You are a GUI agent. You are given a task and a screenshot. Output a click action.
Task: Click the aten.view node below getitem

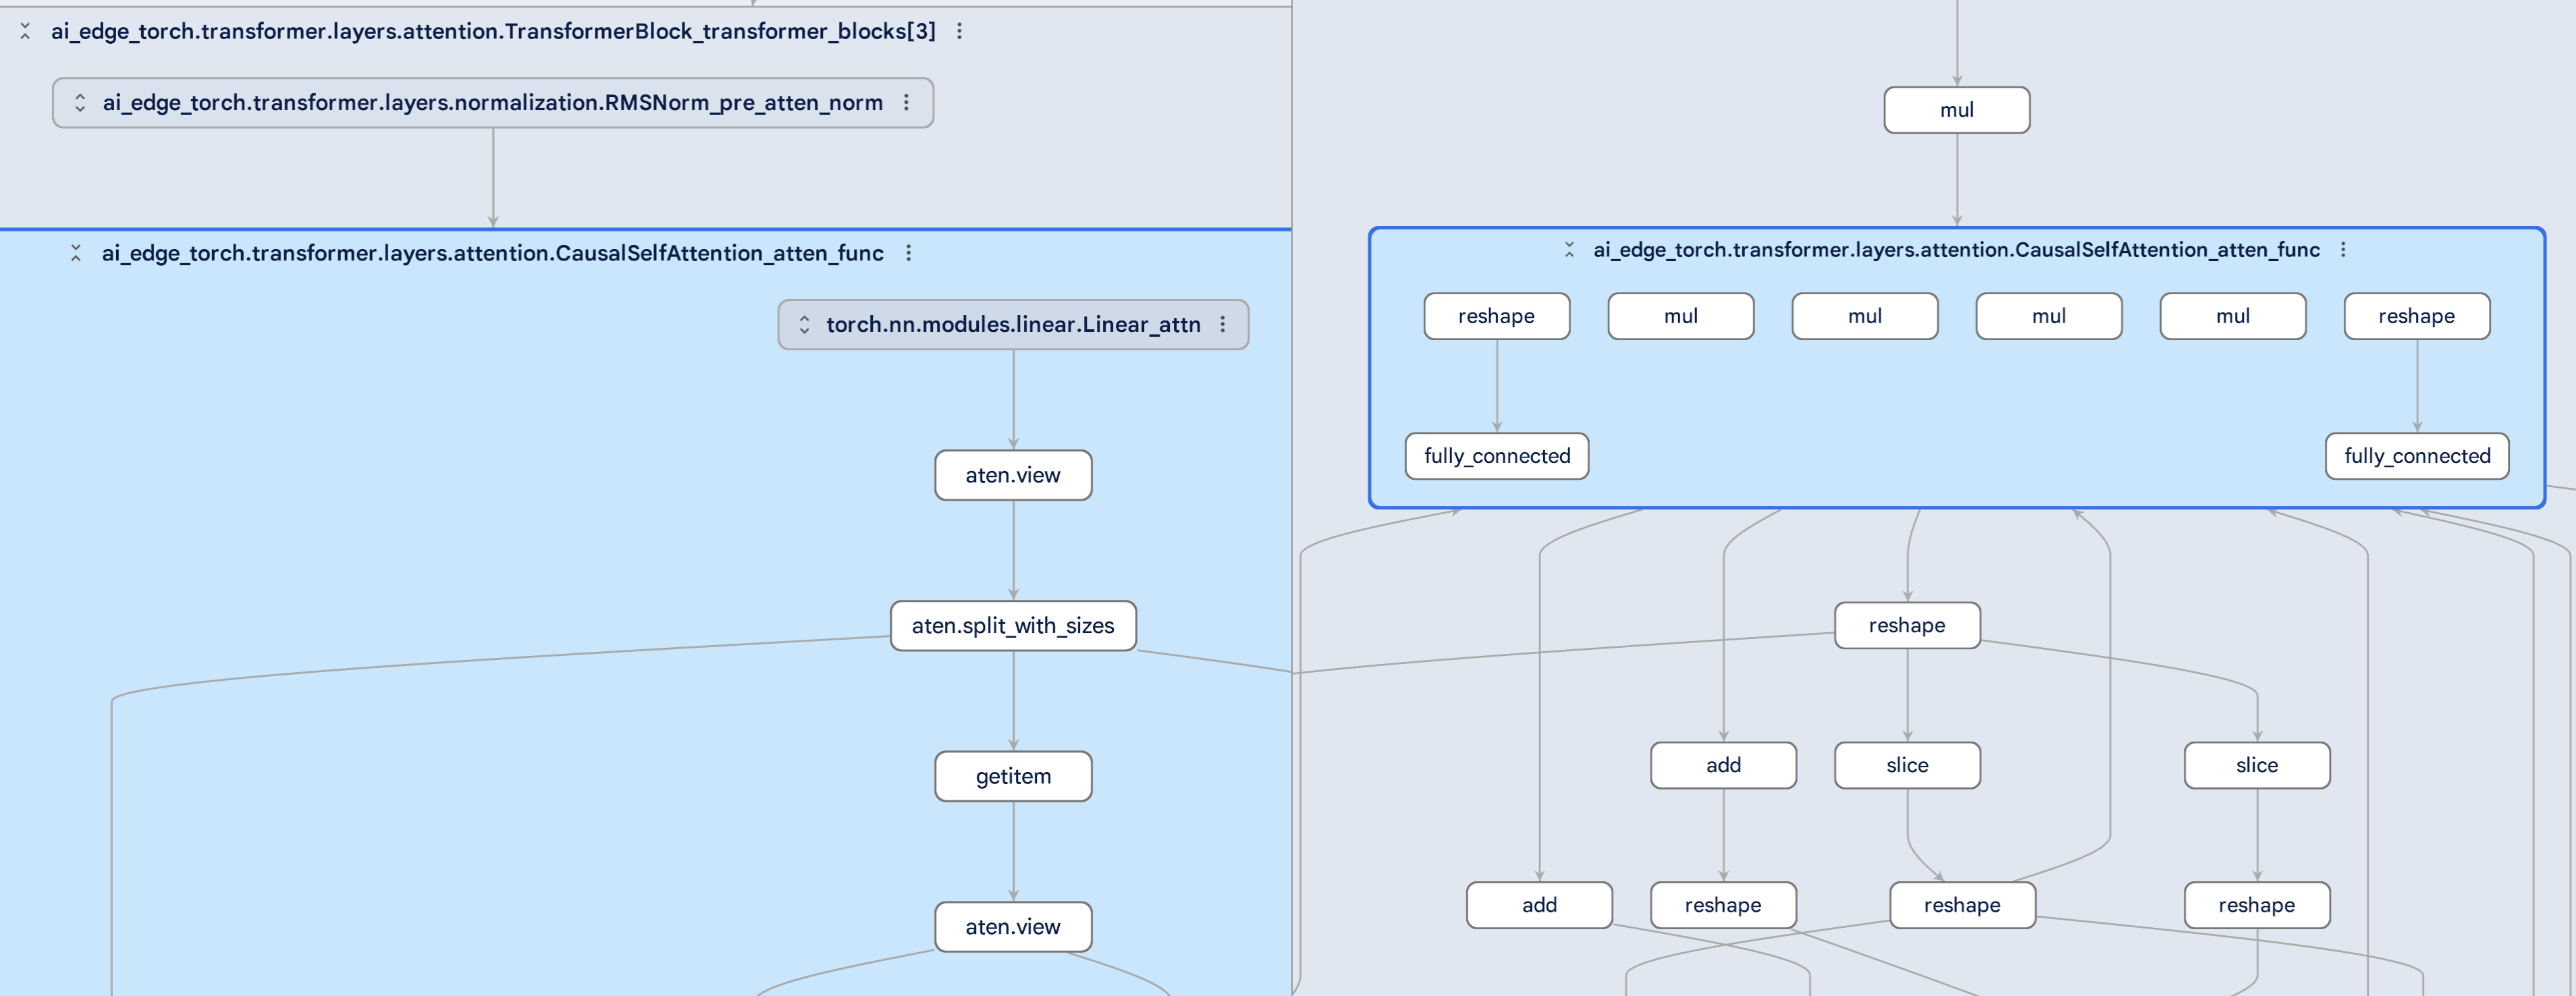click(1012, 927)
